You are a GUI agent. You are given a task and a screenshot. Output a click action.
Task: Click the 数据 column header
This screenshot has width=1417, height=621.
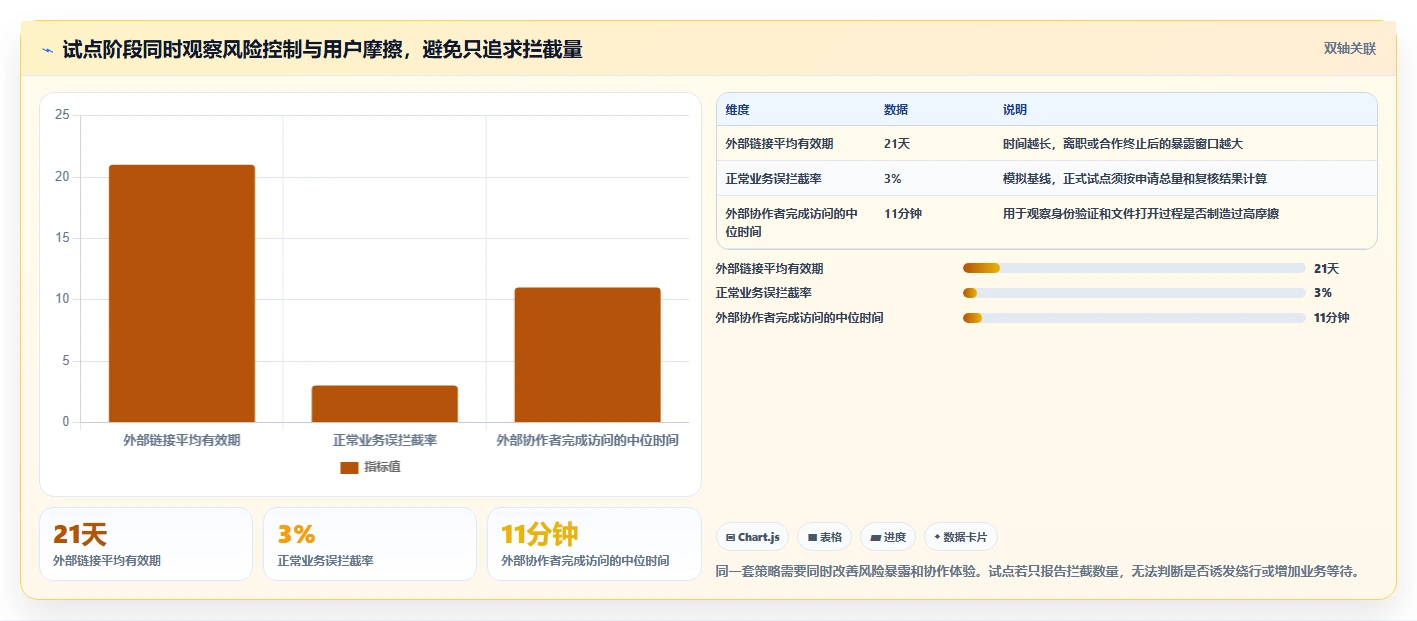click(x=896, y=110)
